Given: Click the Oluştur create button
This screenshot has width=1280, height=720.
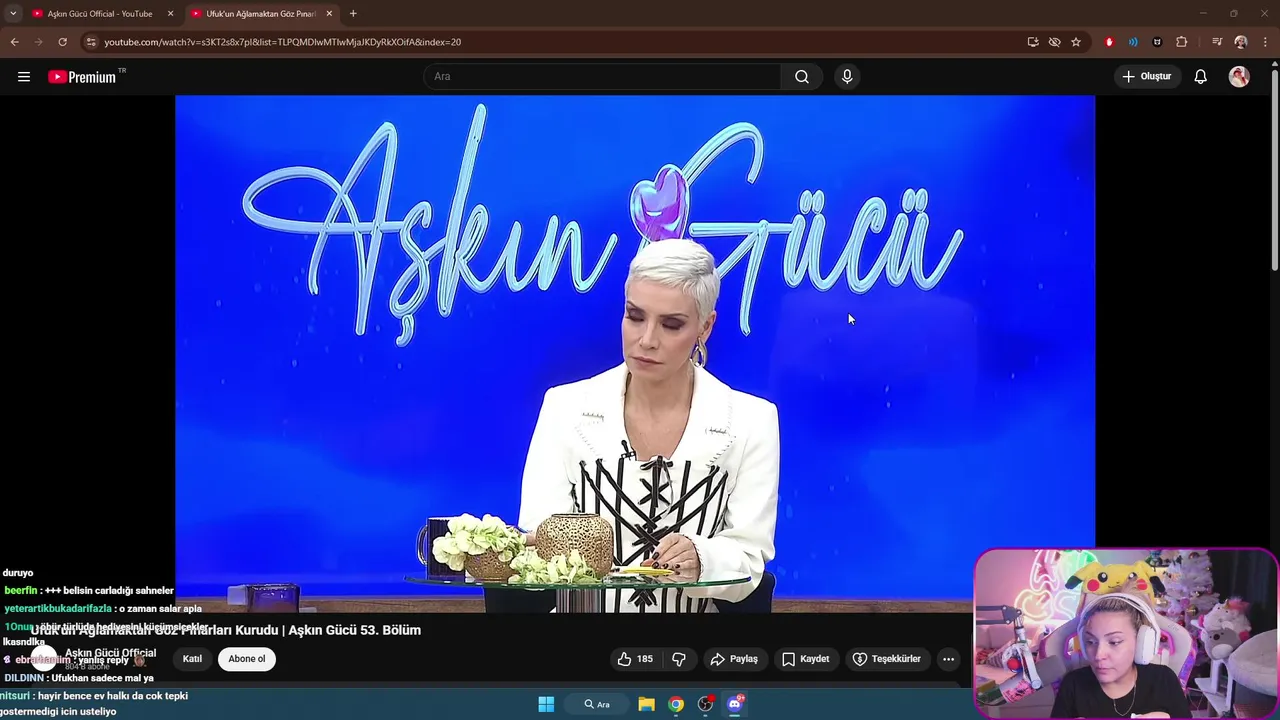Looking at the screenshot, I should pyautogui.click(x=1147, y=77).
